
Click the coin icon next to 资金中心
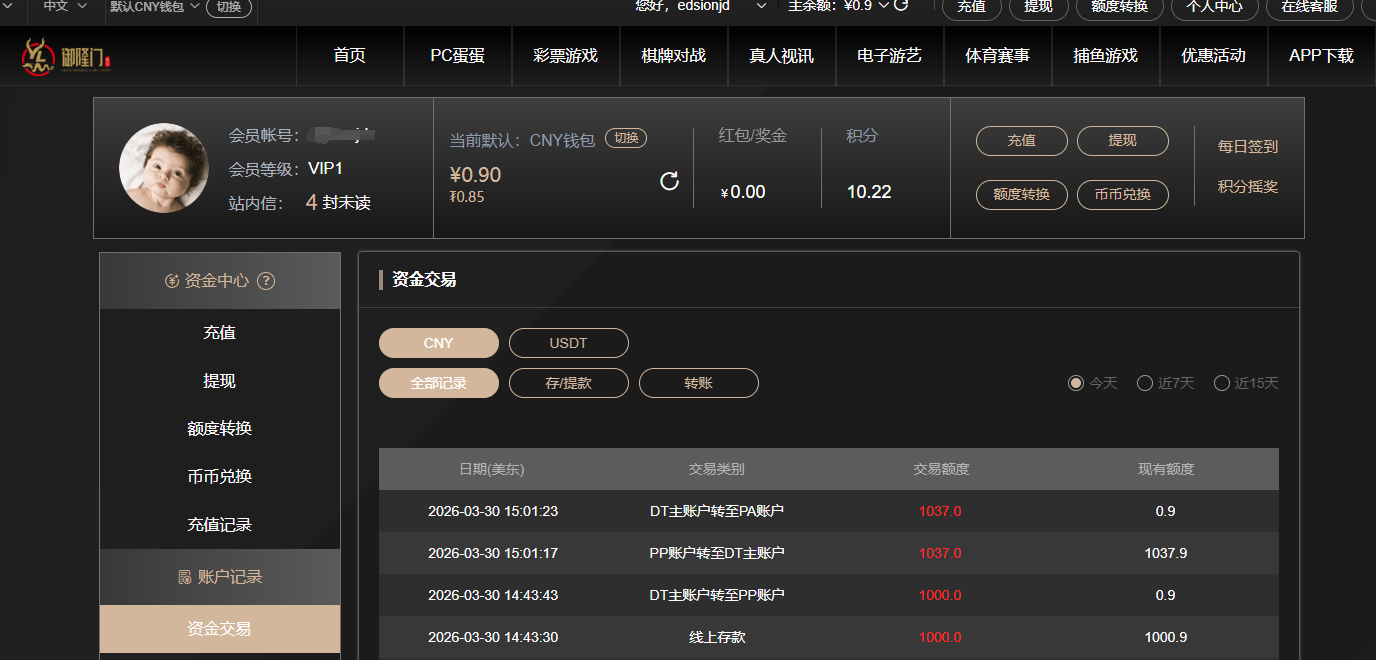[172, 281]
